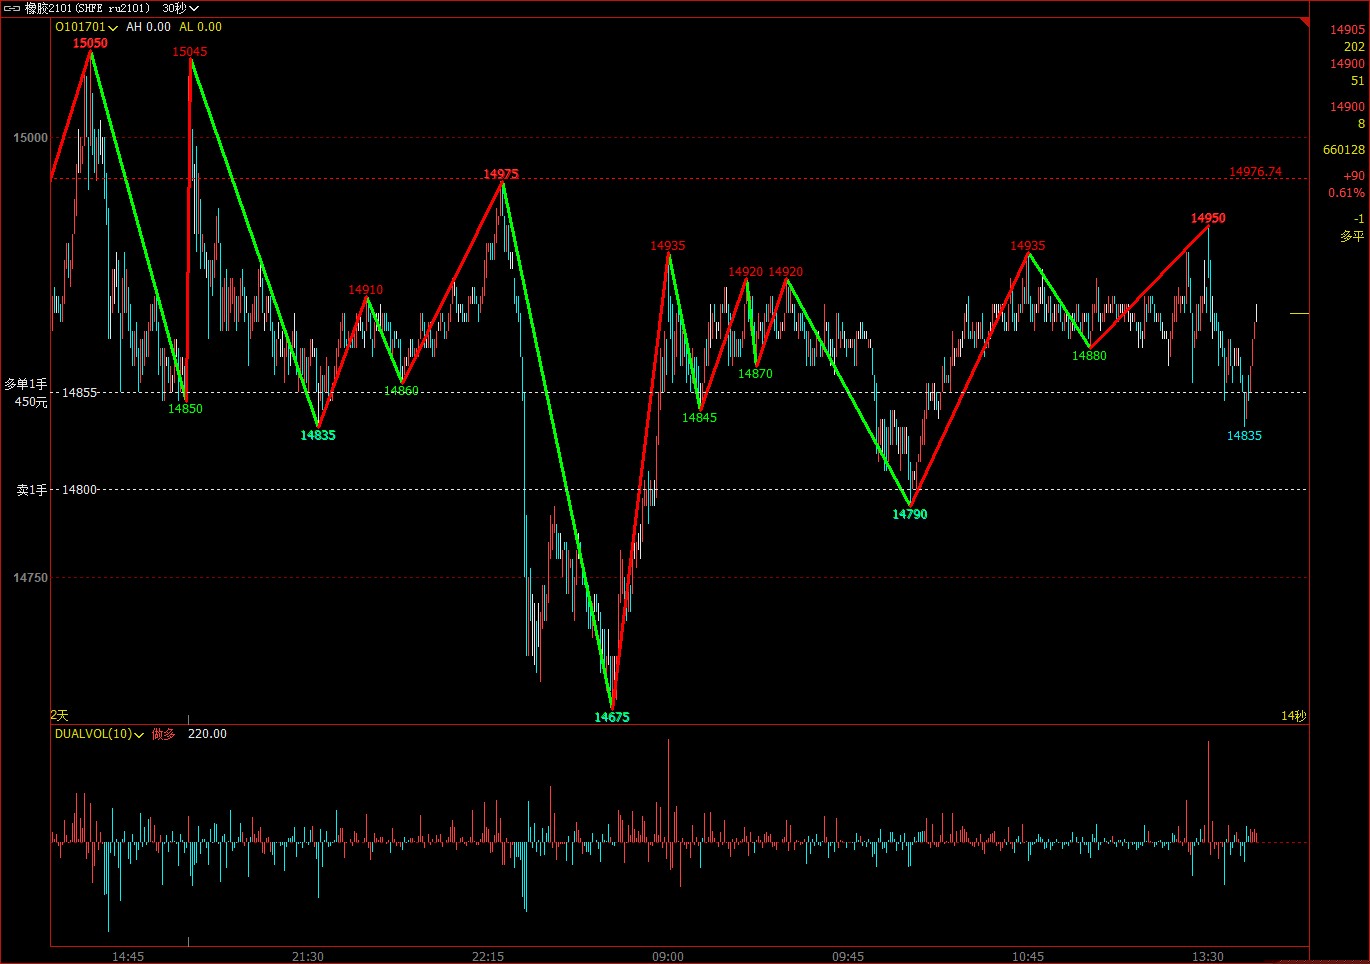Select the 15050 peak price label

pyautogui.click(x=90, y=43)
